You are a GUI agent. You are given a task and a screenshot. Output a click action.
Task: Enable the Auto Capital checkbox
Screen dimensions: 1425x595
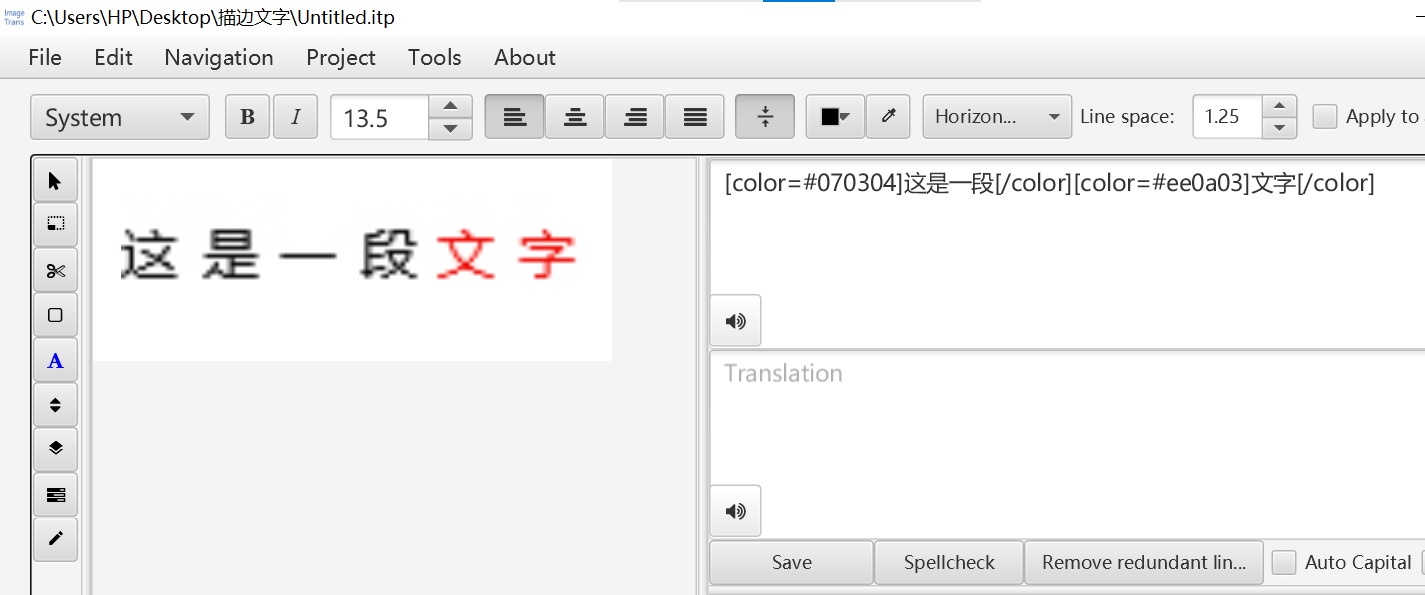point(1283,562)
